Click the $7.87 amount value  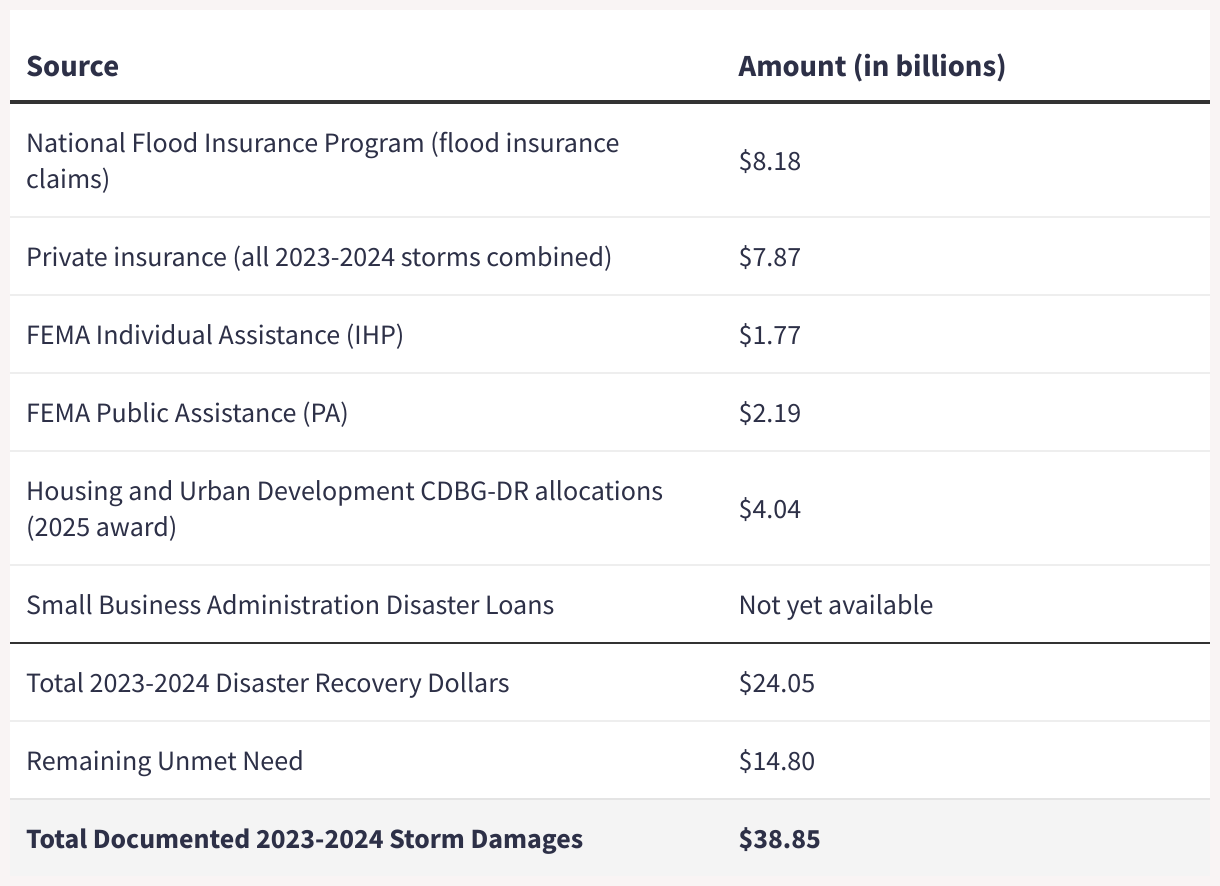(x=769, y=257)
